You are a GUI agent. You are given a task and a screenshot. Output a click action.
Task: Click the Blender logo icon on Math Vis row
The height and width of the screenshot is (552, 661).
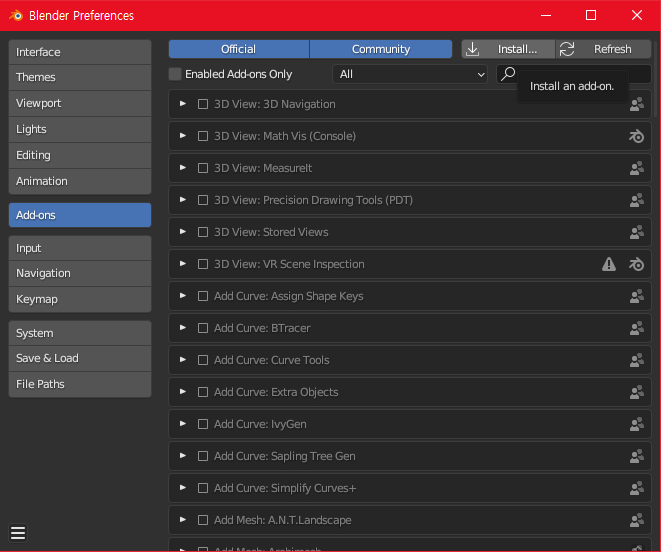point(637,136)
